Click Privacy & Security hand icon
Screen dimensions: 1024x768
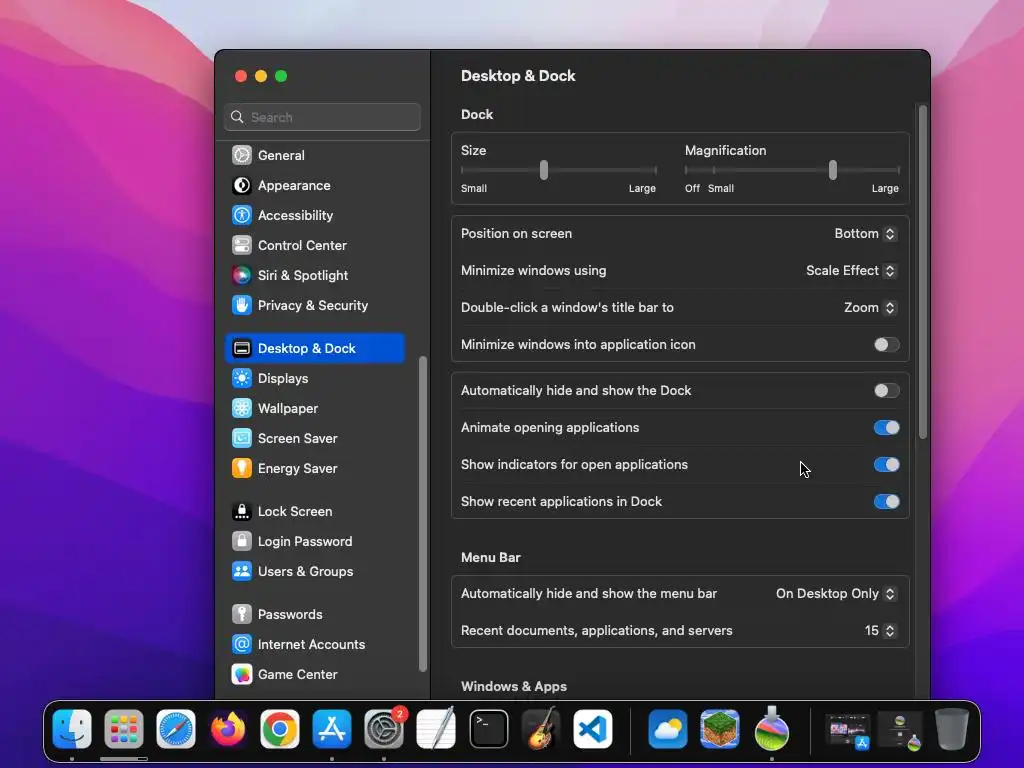click(x=242, y=306)
